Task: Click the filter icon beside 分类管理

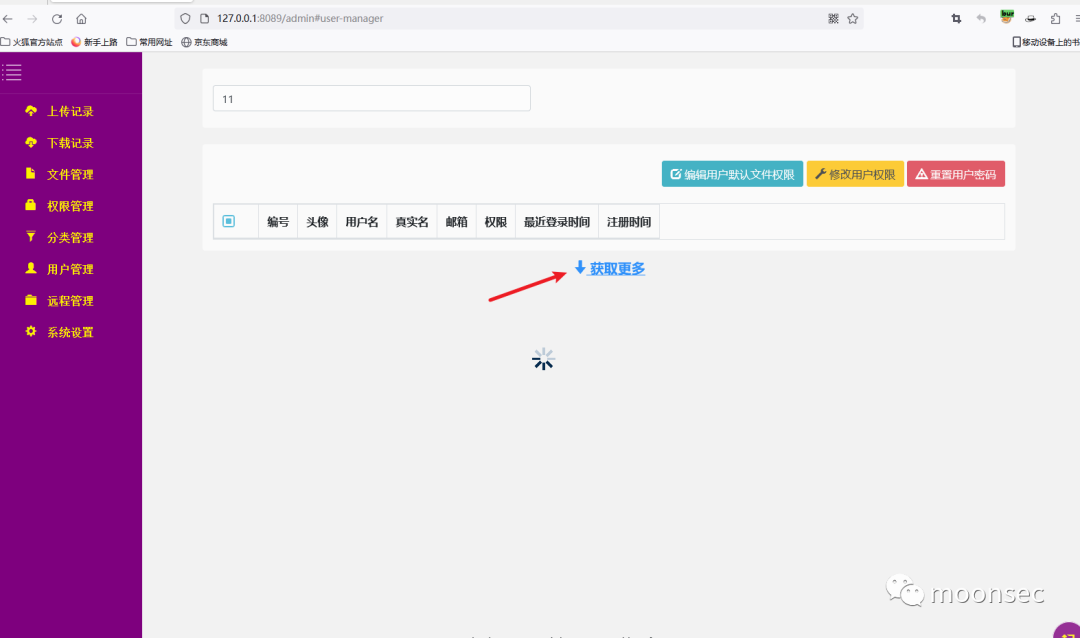Action: click(30, 236)
